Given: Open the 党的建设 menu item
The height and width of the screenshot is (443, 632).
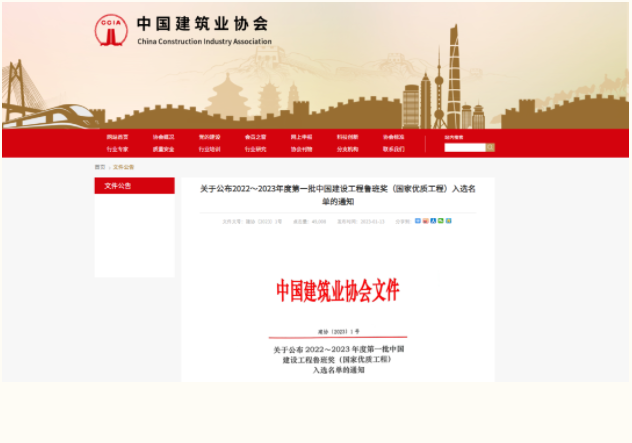Looking at the screenshot, I should point(209,137).
